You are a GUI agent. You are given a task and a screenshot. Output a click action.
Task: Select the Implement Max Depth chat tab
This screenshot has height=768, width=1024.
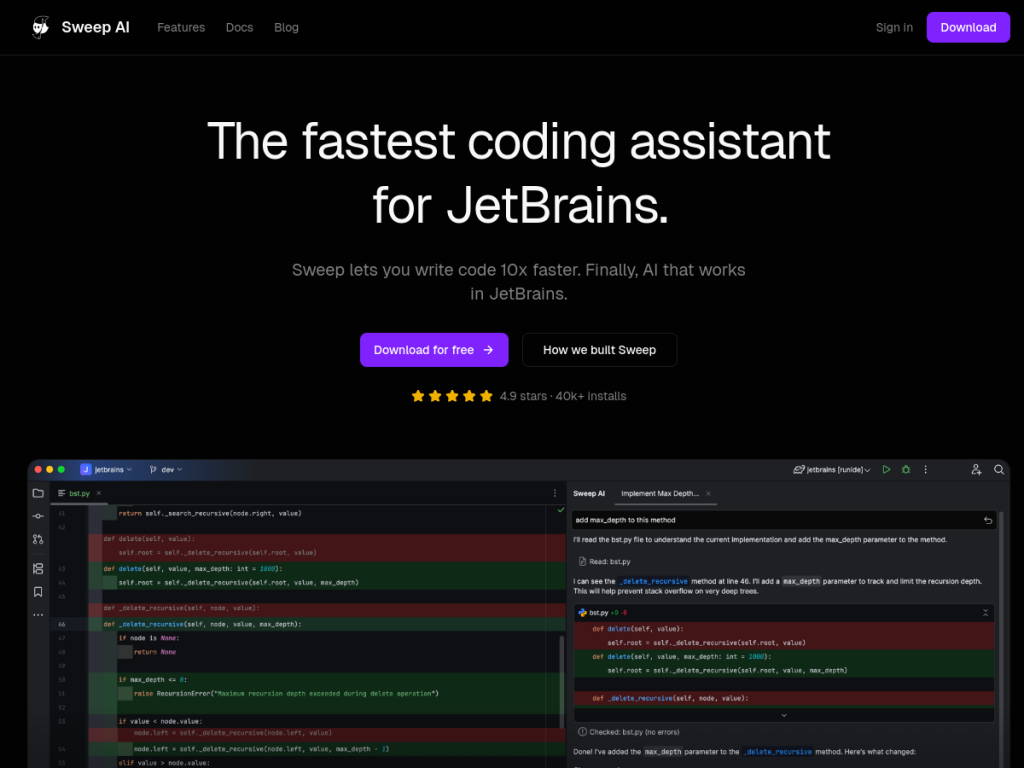[660, 494]
